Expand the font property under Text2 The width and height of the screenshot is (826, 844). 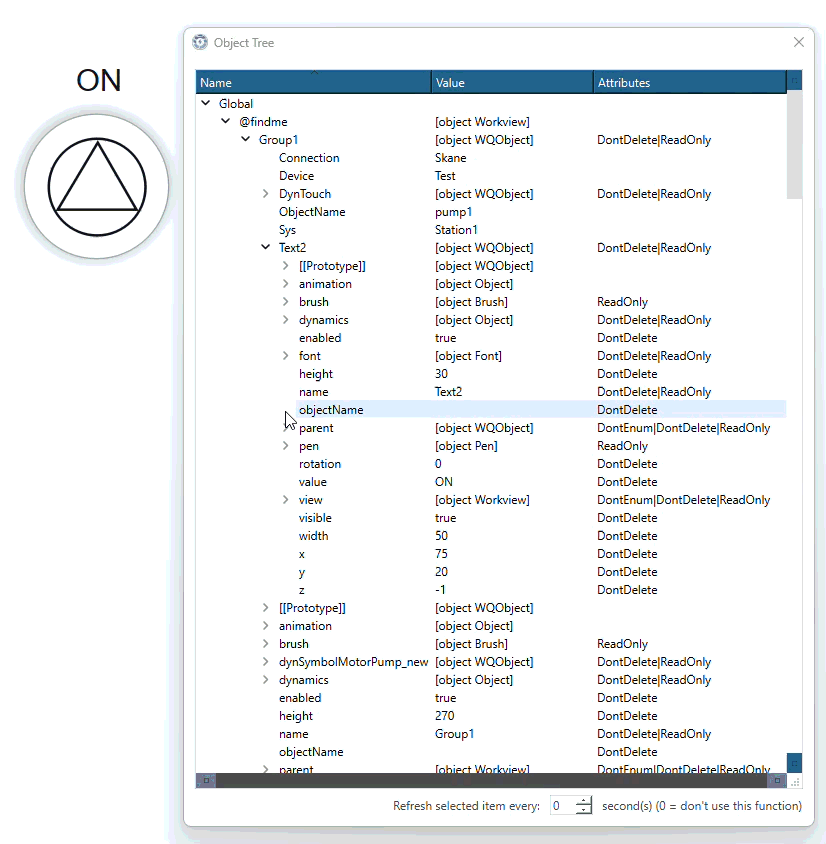coord(286,356)
